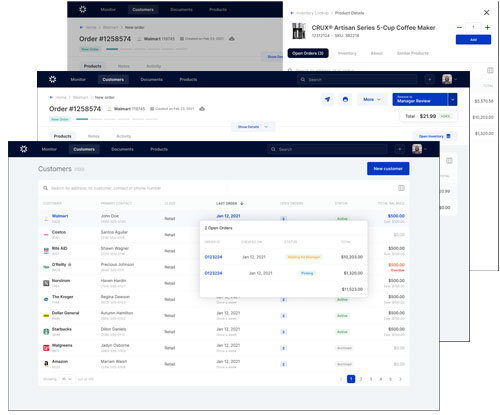Open user avatar in Order window
This screenshot has width=500, height=415.
tap(447, 79)
